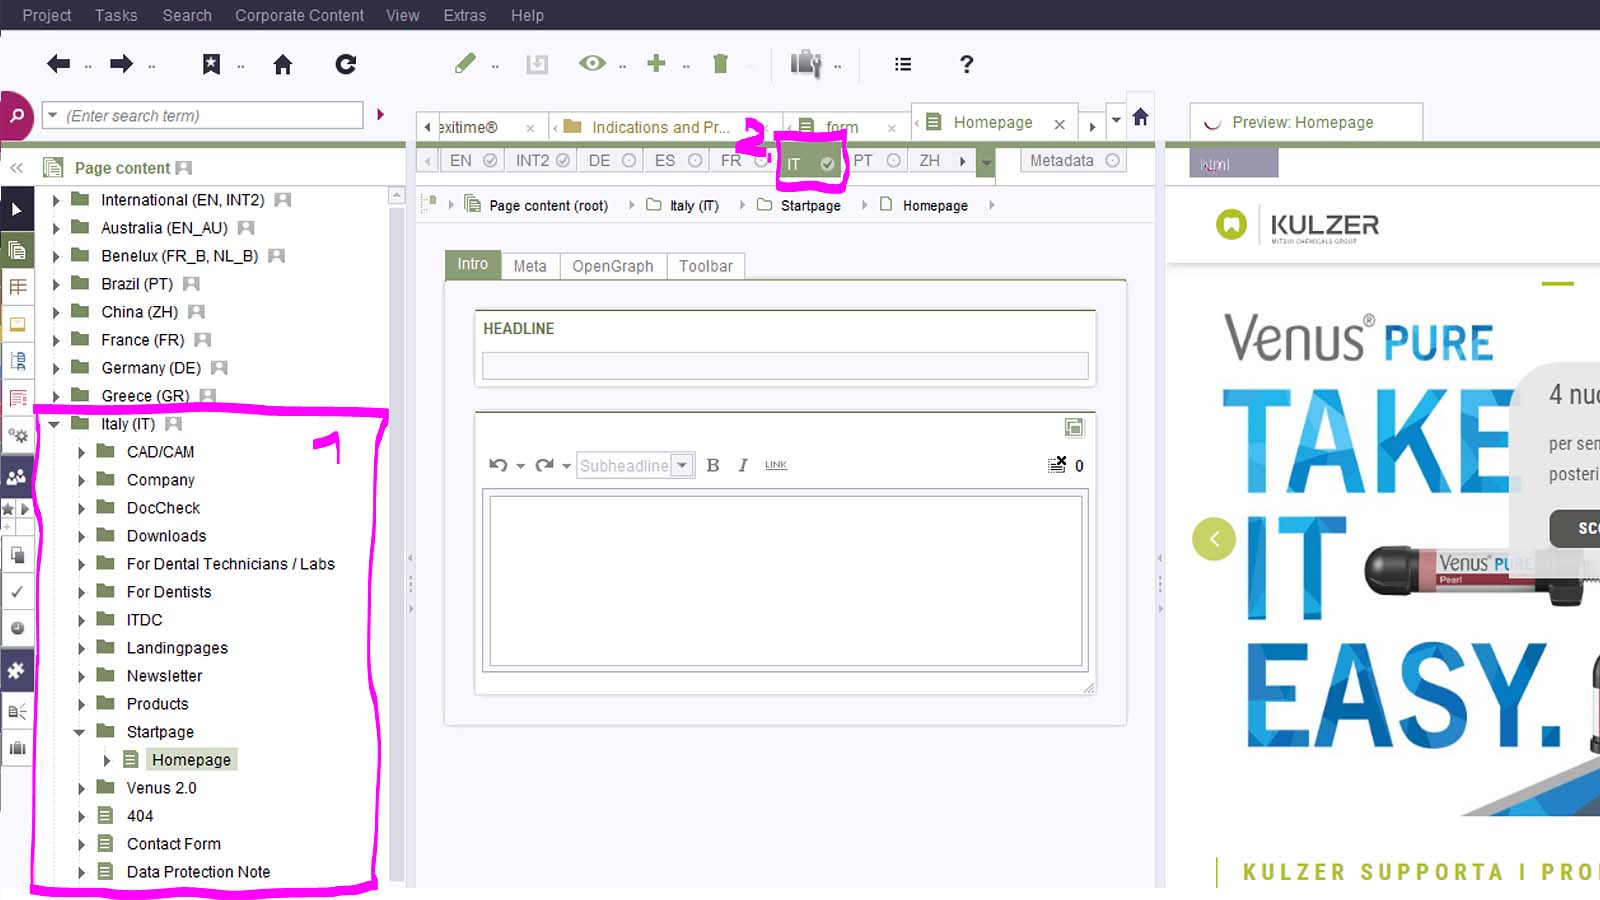
Task: Click the Bold formatting button
Action: pos(713,465)
